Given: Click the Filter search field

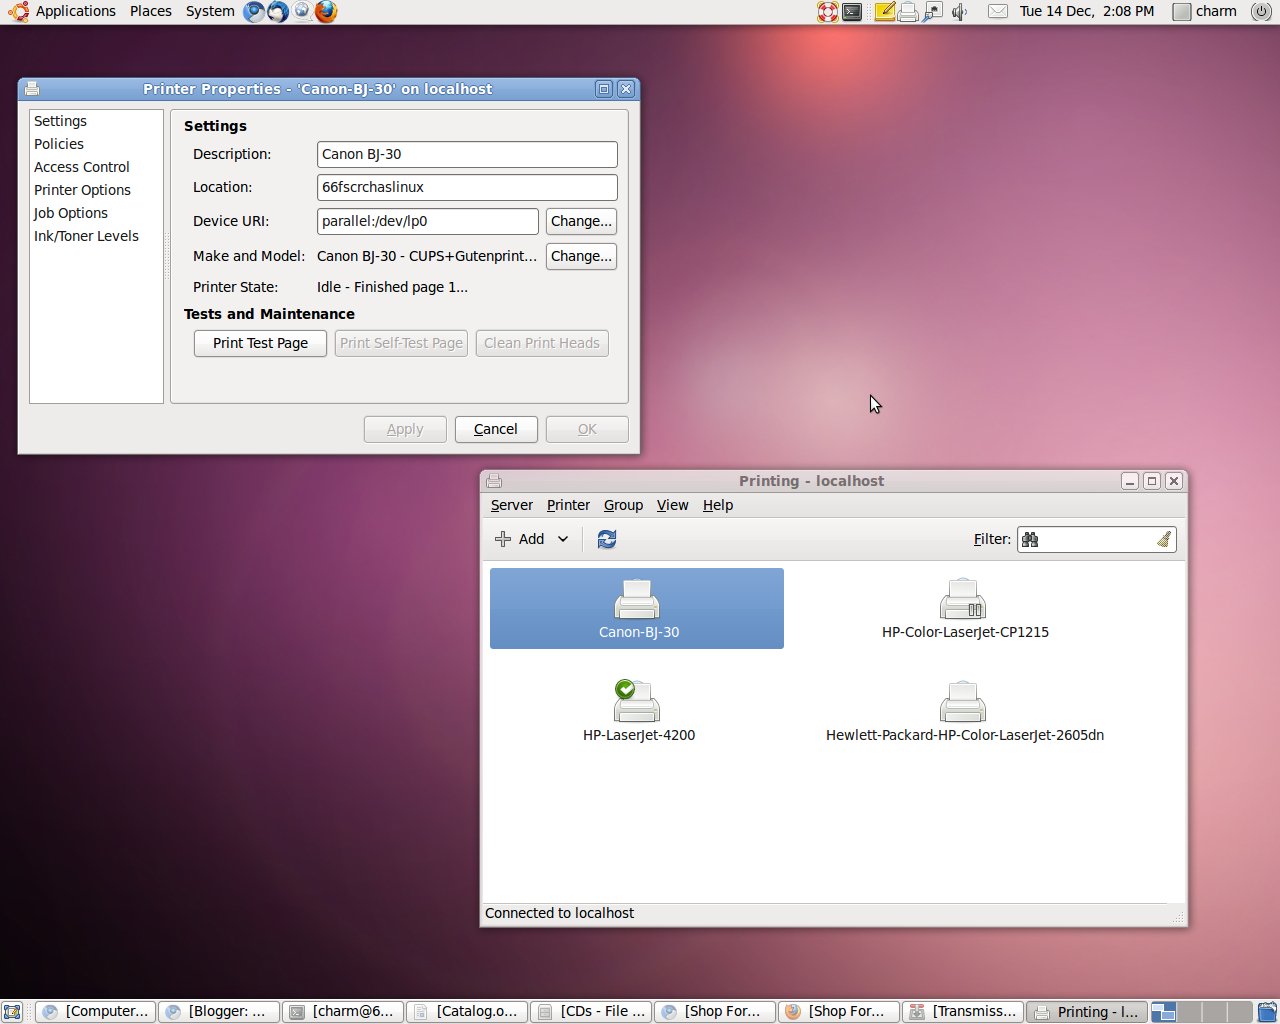Looking at the screenshot, I should coord(1096,540).
